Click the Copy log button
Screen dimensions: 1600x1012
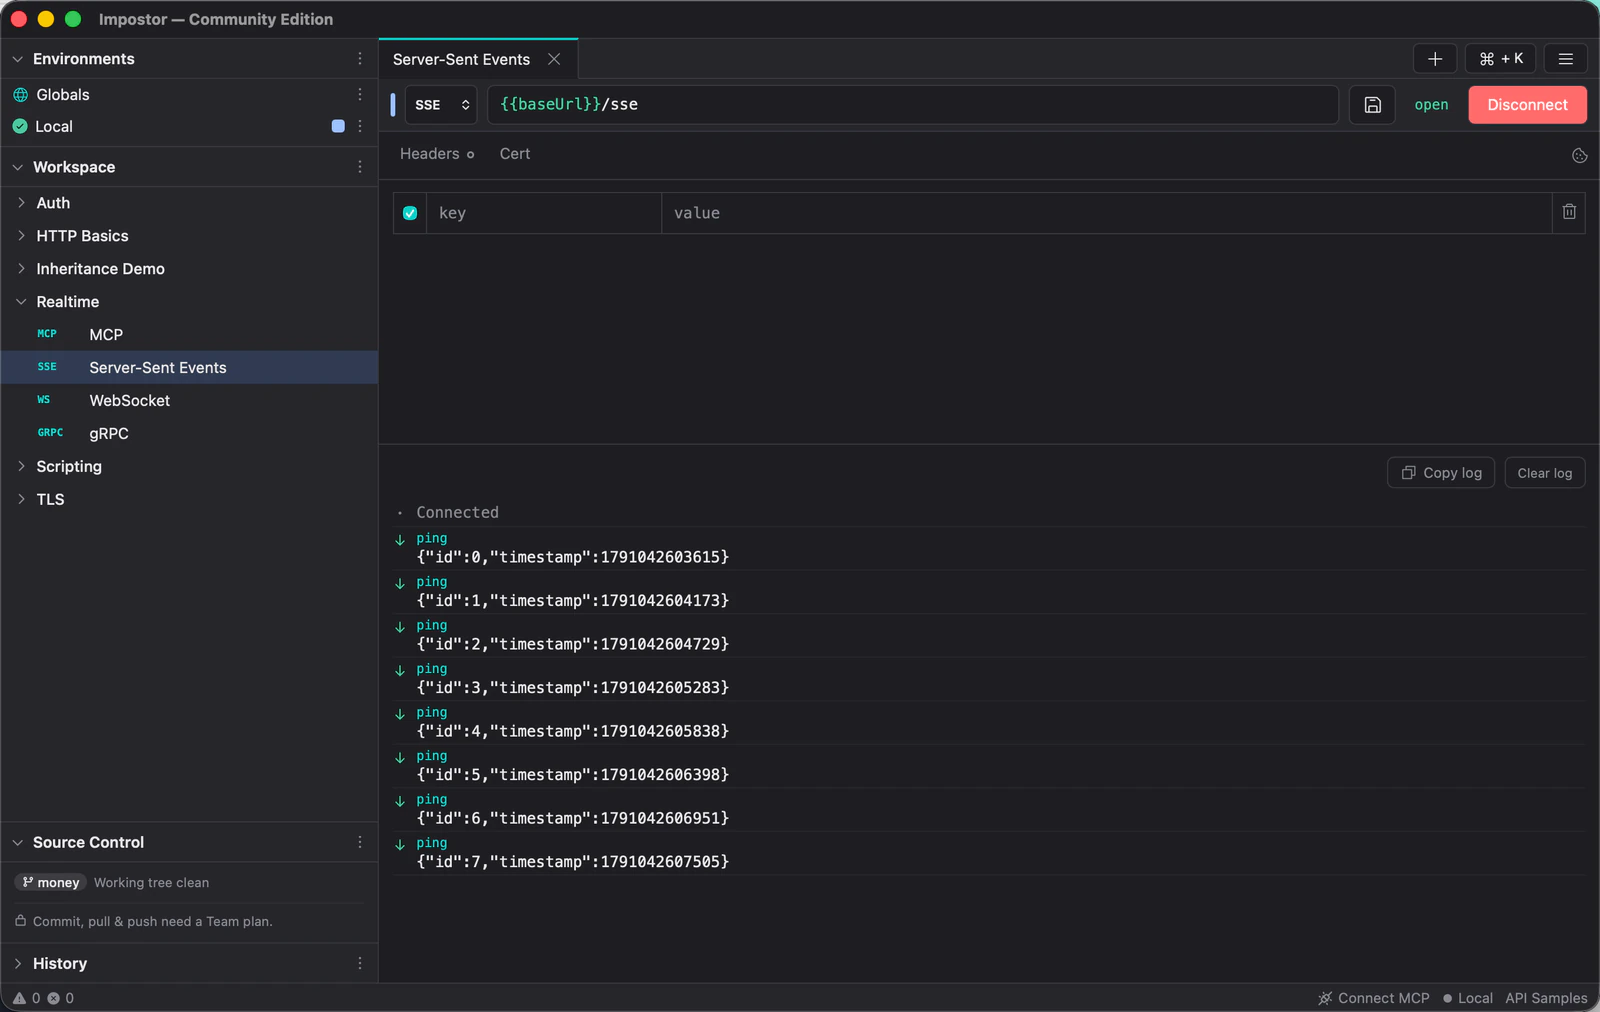click(1441, 473)
